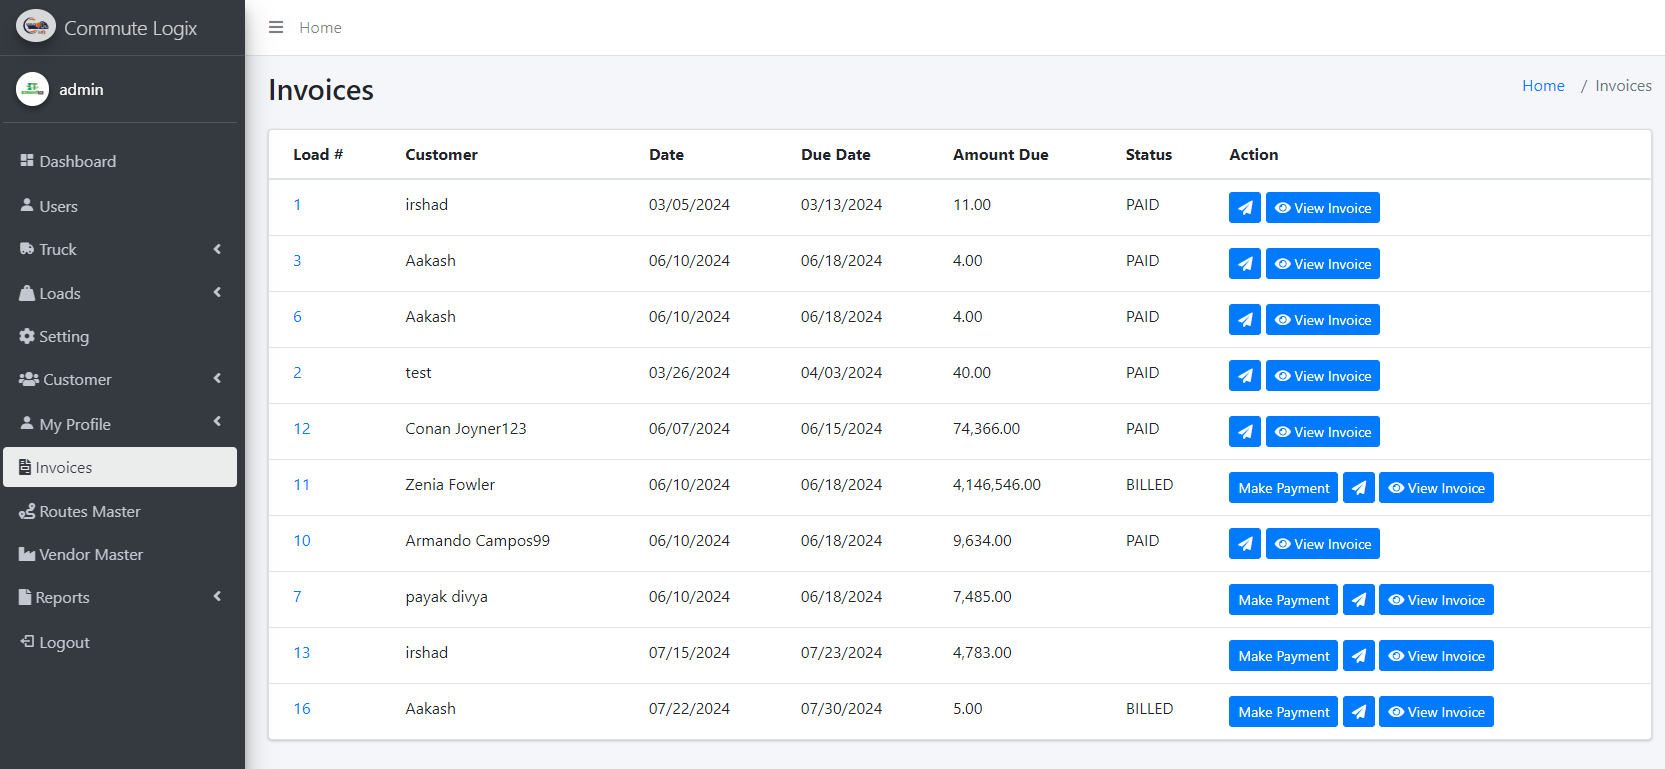The height and width of the screenshot is (769, 1665).
Task: Open load number 12 link
Action: [x=301, y=429]
